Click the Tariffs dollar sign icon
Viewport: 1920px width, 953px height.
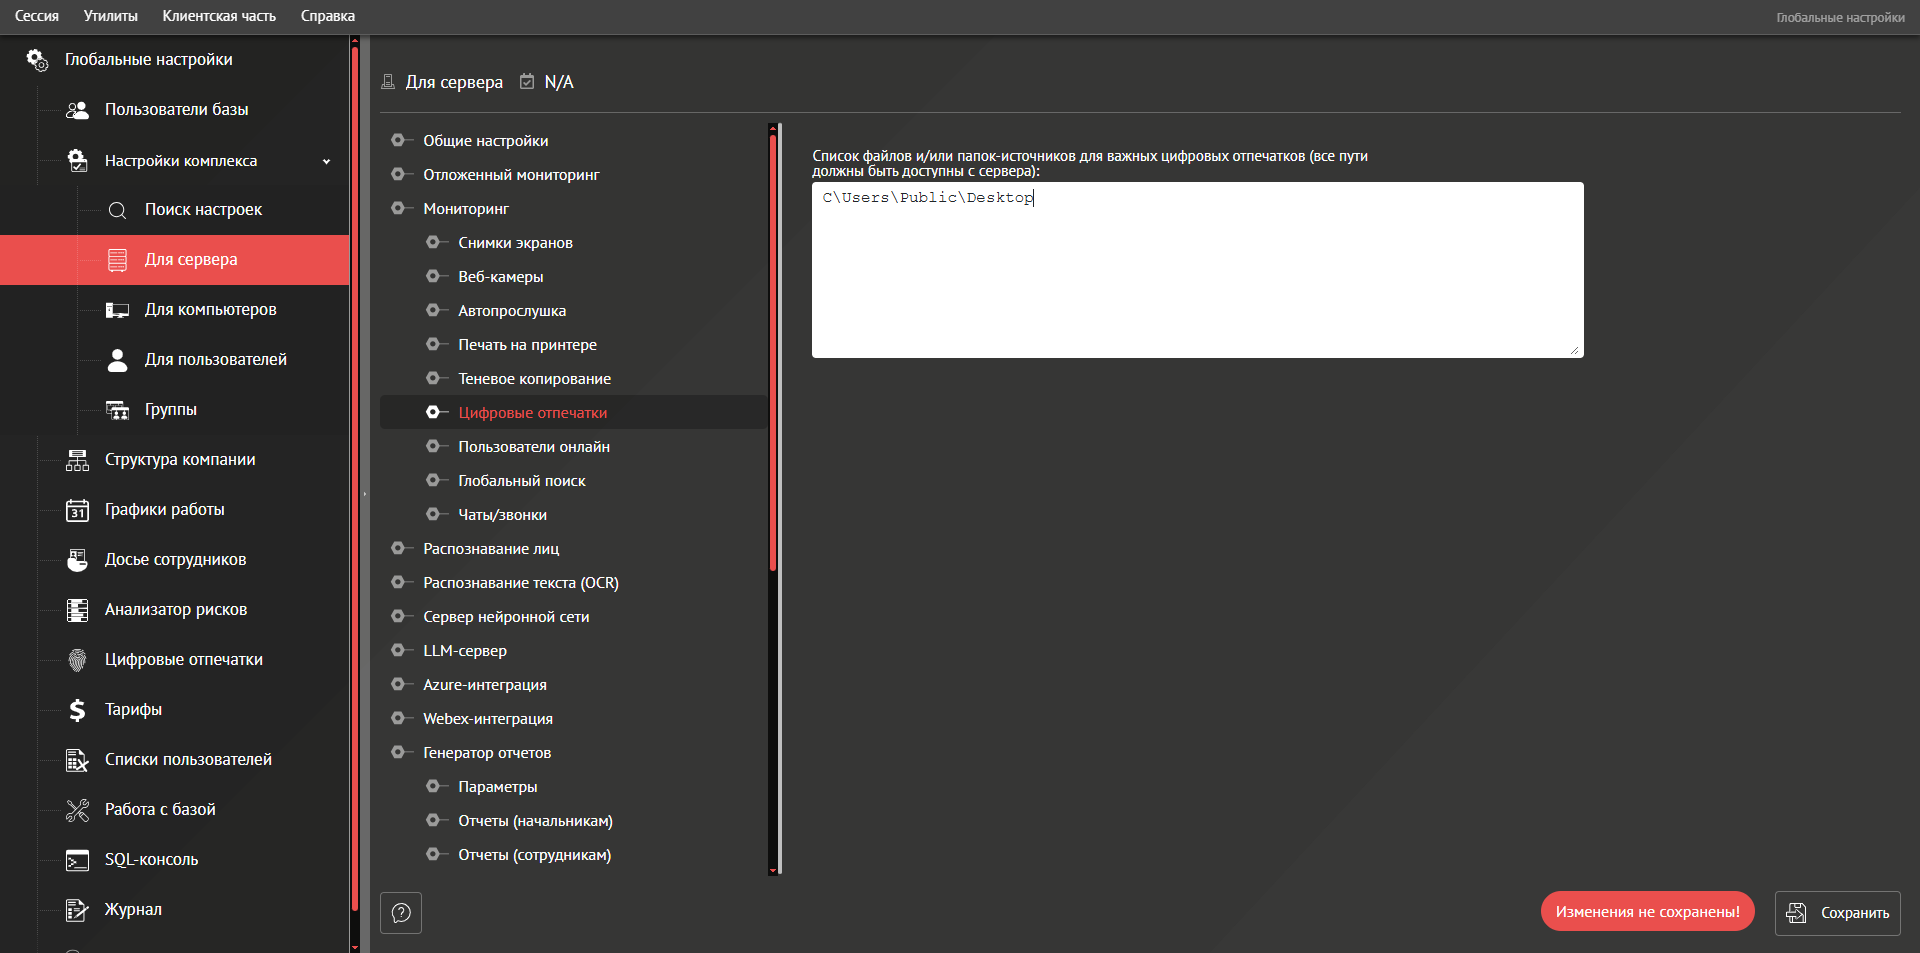pyautogui.click(x=77, y=710)
